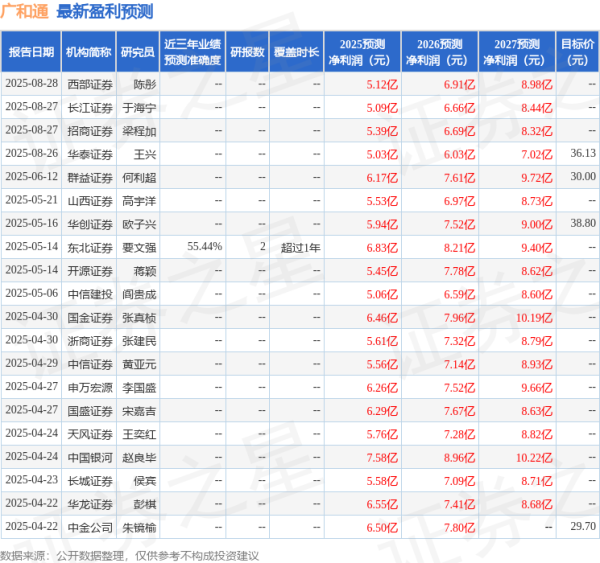Click the 最新盈利预测 heading

tap(105, 11)
